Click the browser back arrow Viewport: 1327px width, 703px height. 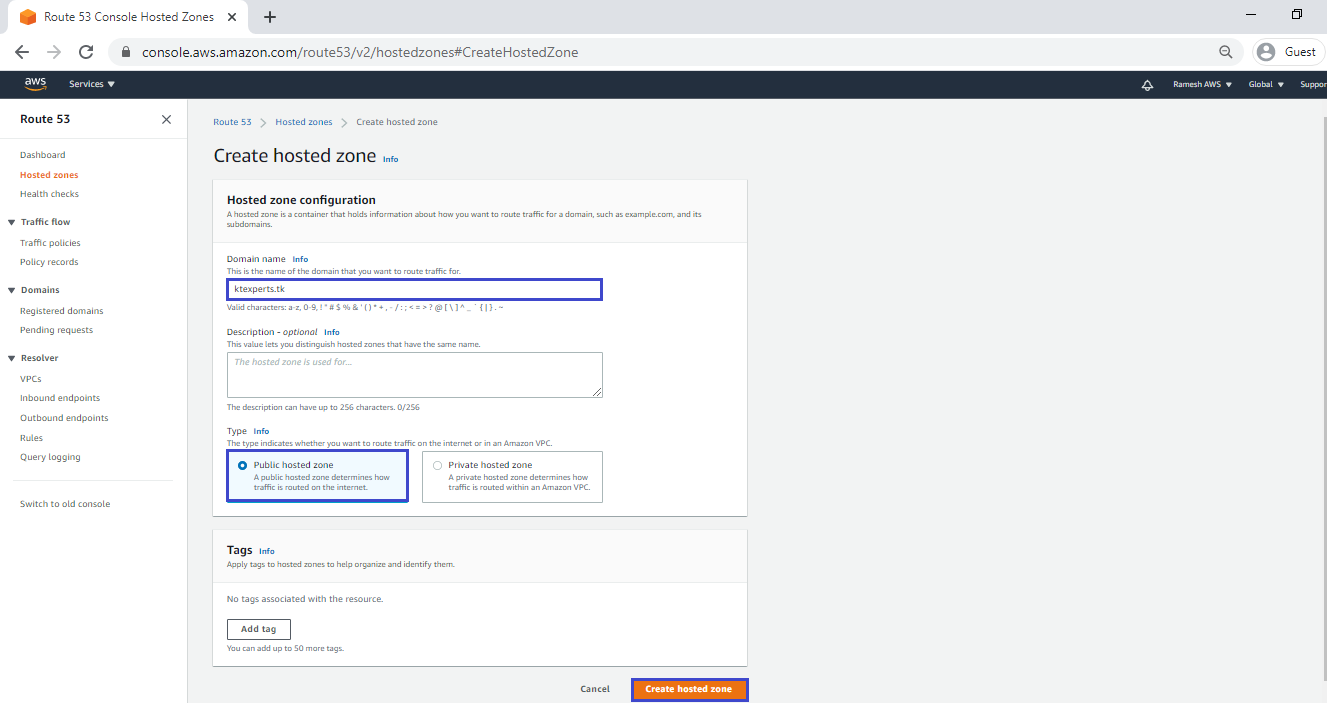pos(22,52)
